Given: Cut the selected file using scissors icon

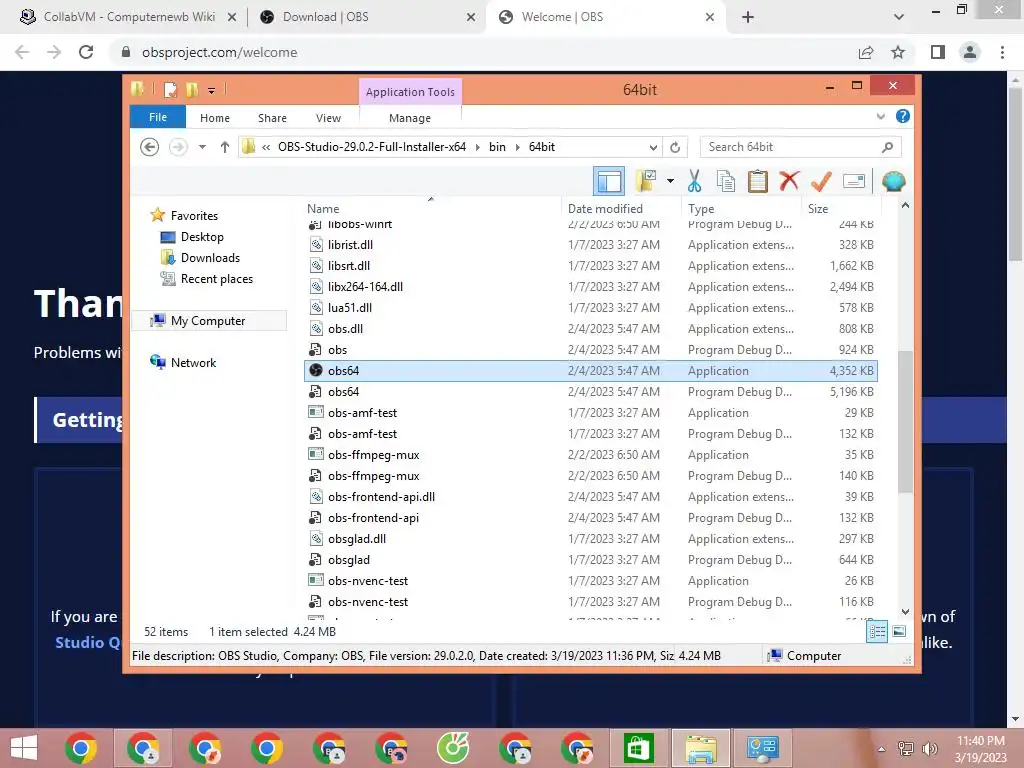Looking at the screenshot, I should [694, 181].
